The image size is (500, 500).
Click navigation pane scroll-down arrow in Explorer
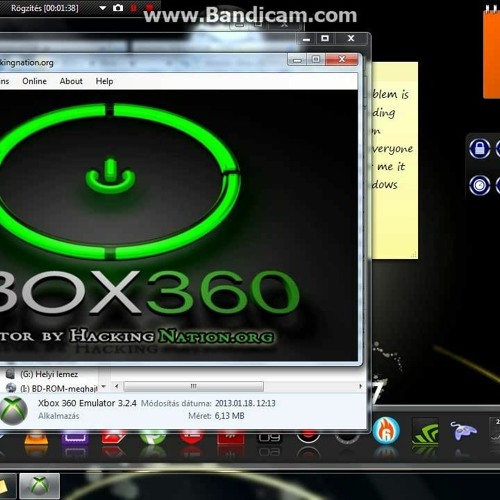point(104,386)
